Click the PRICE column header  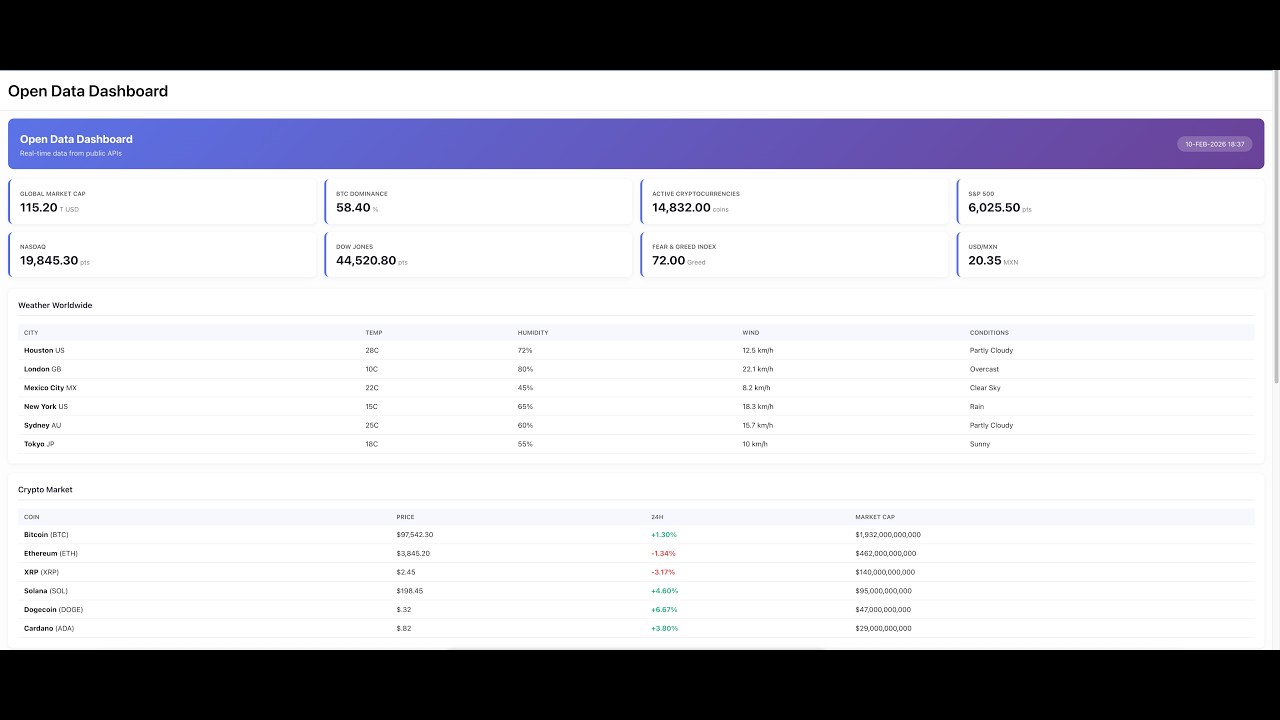pos(405,517)
